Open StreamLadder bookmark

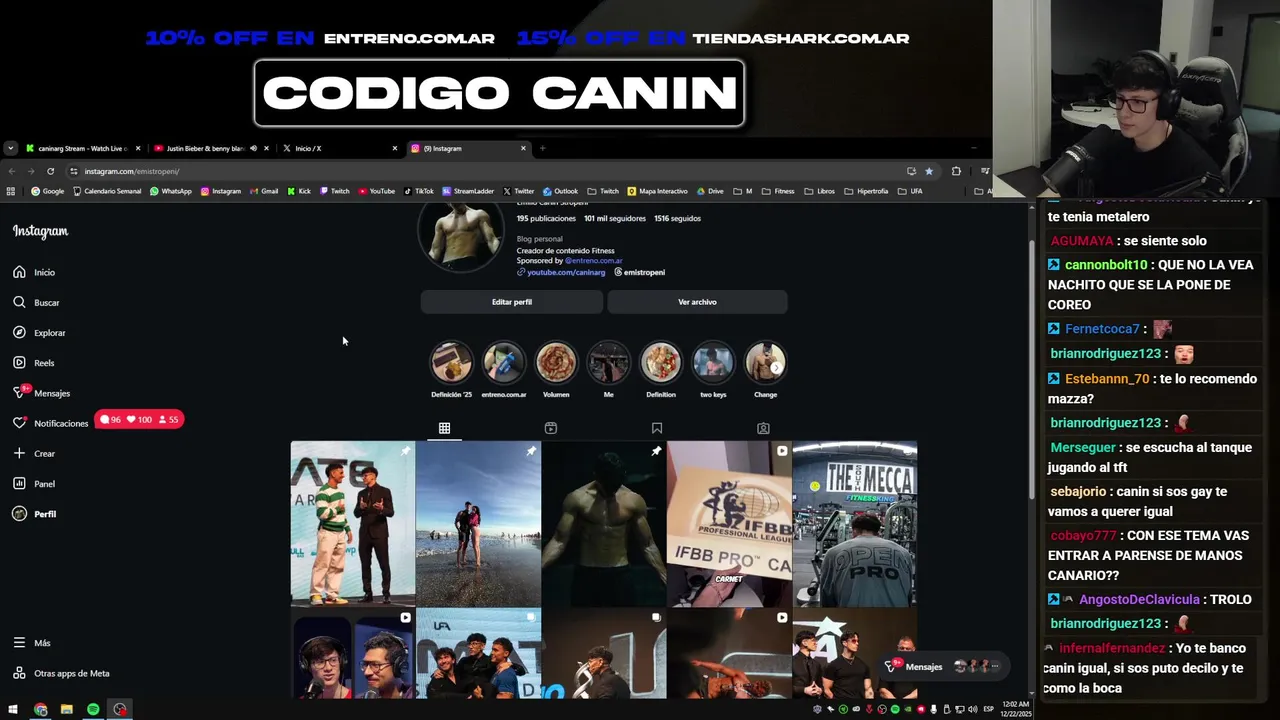point(468,191)
